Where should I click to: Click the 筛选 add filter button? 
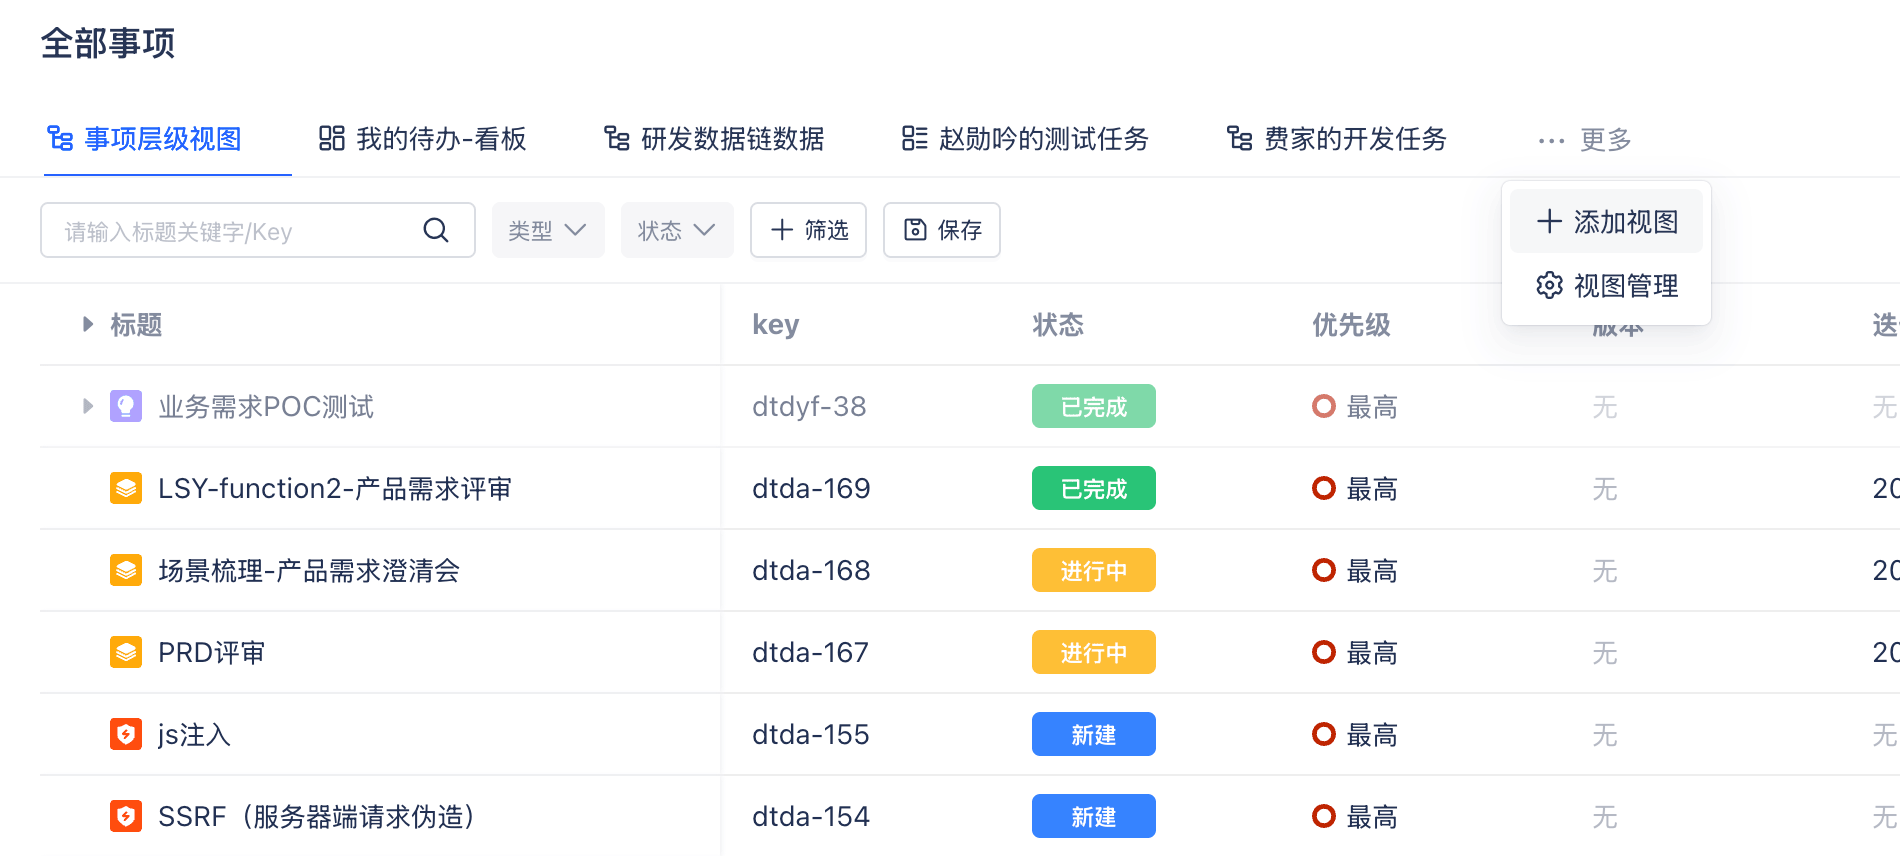click(808, 230)
